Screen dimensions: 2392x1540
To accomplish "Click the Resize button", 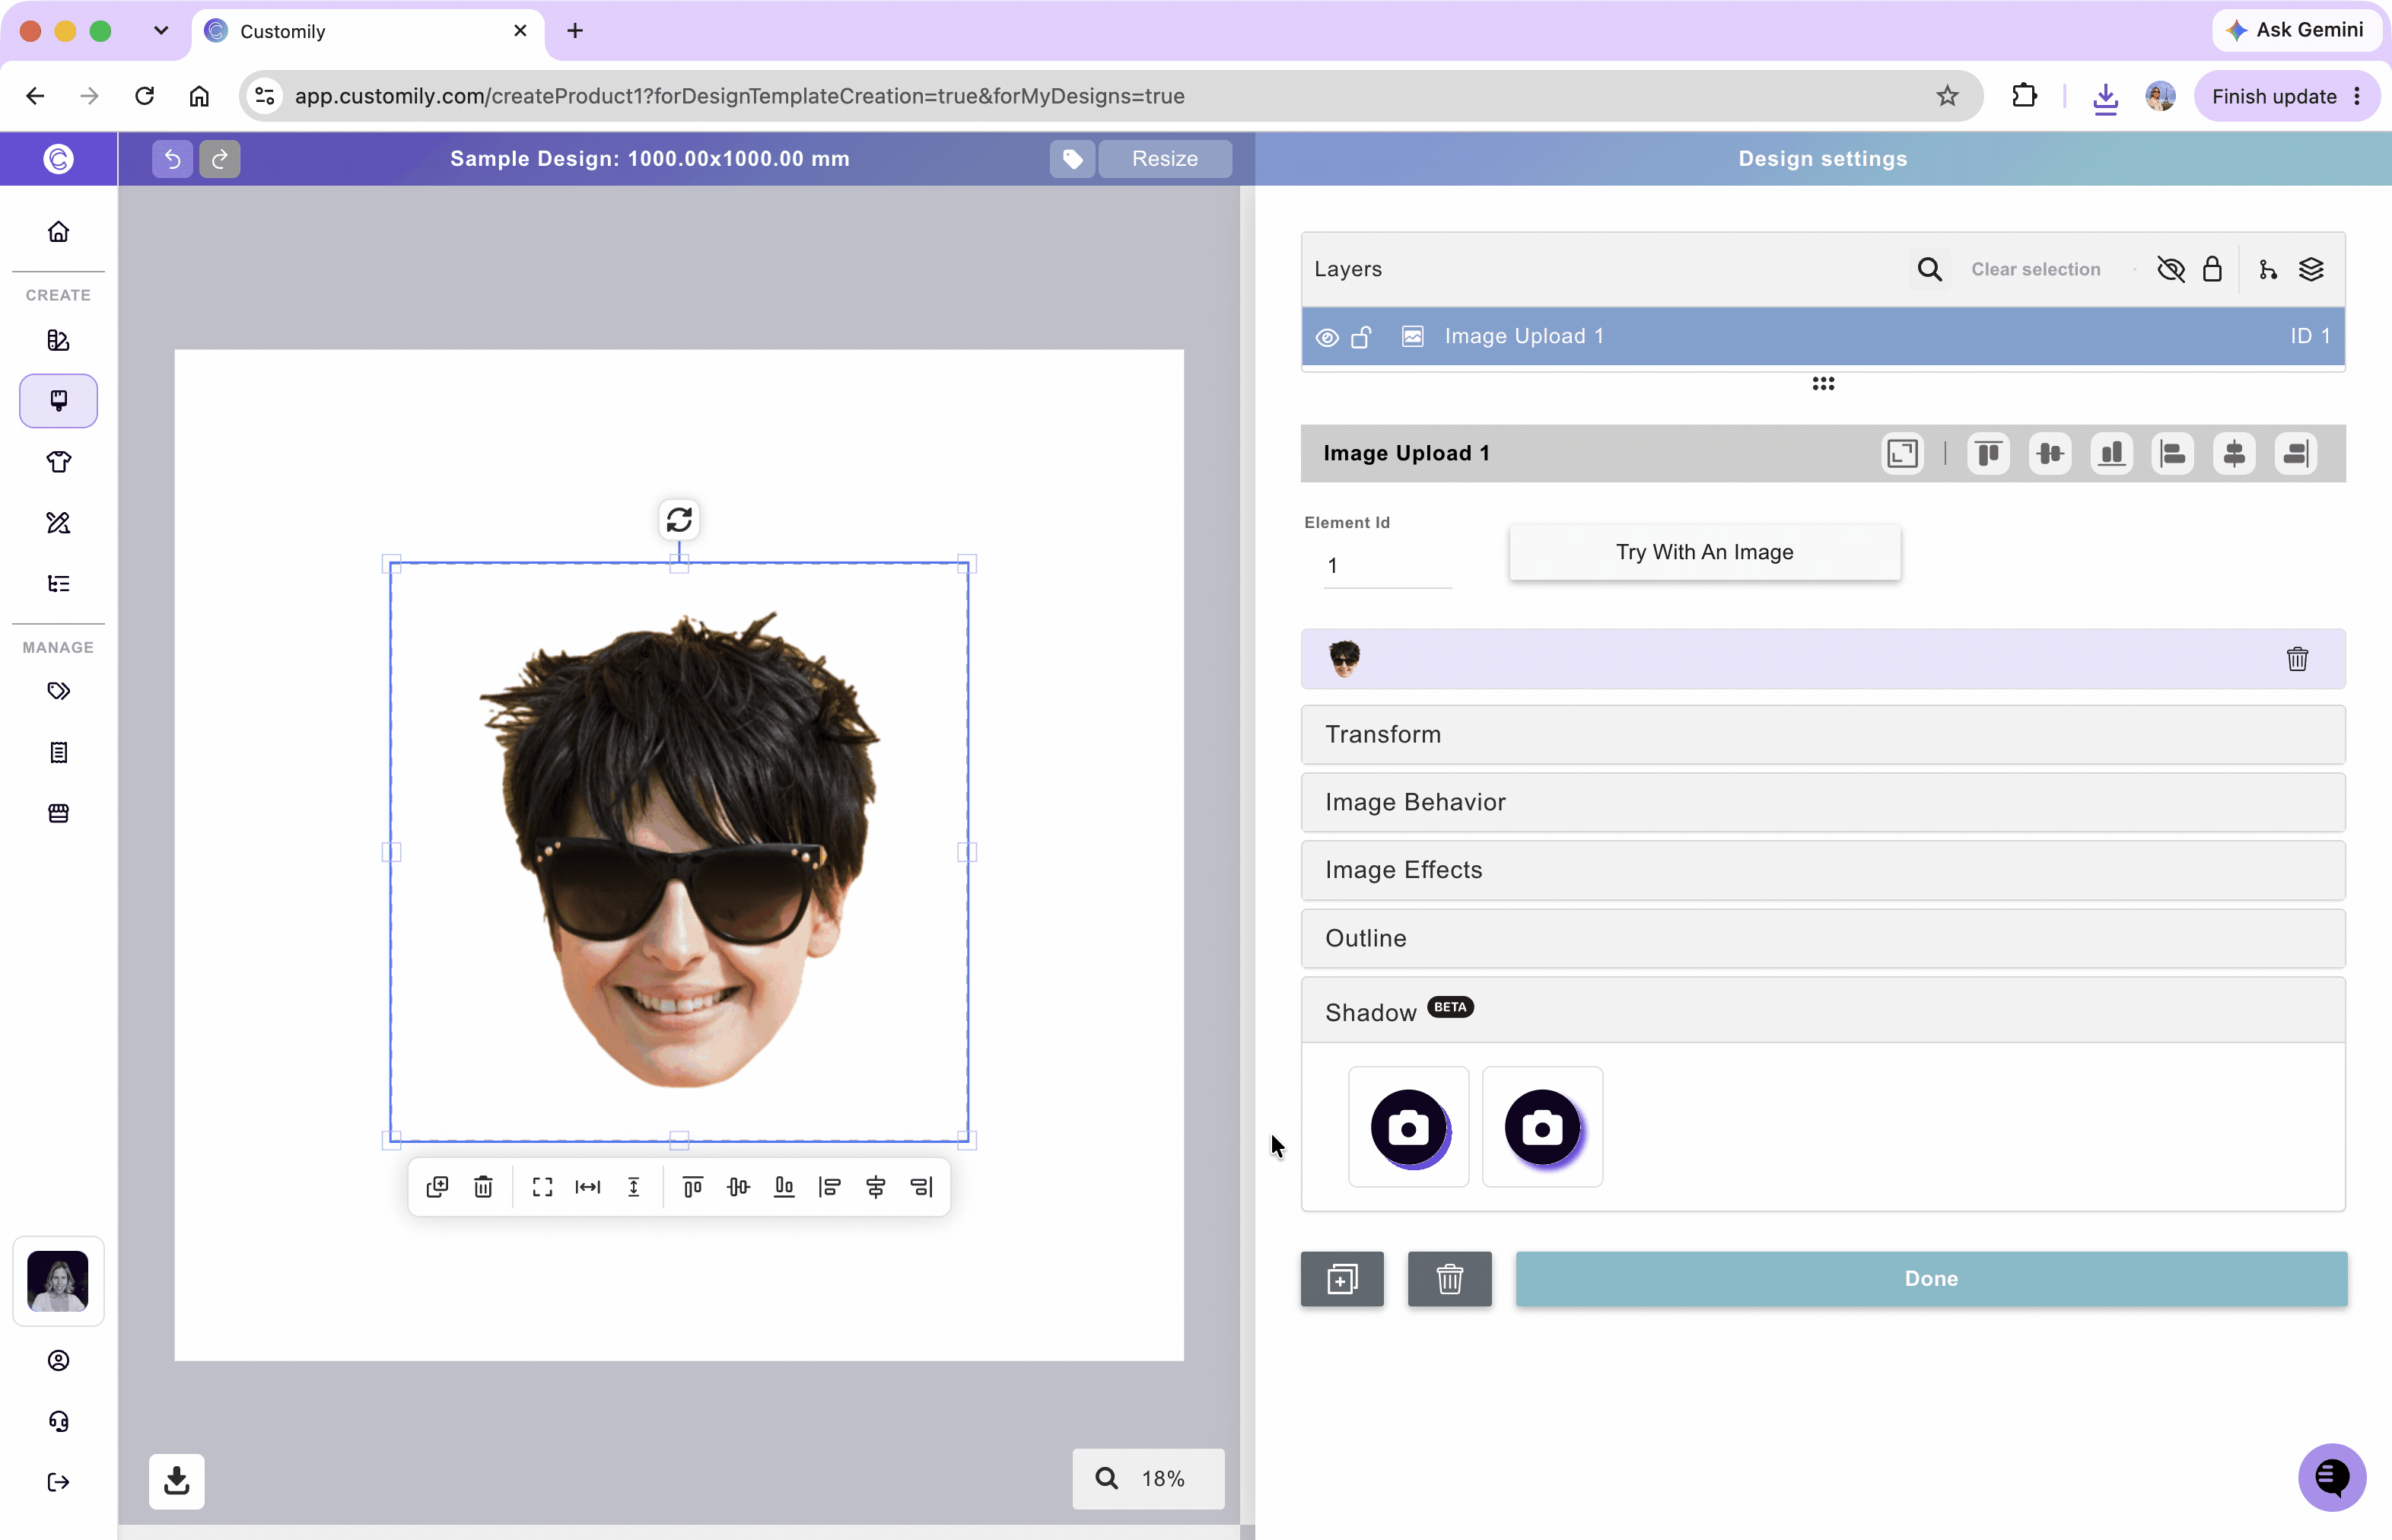I will (x=1164, y=159).
